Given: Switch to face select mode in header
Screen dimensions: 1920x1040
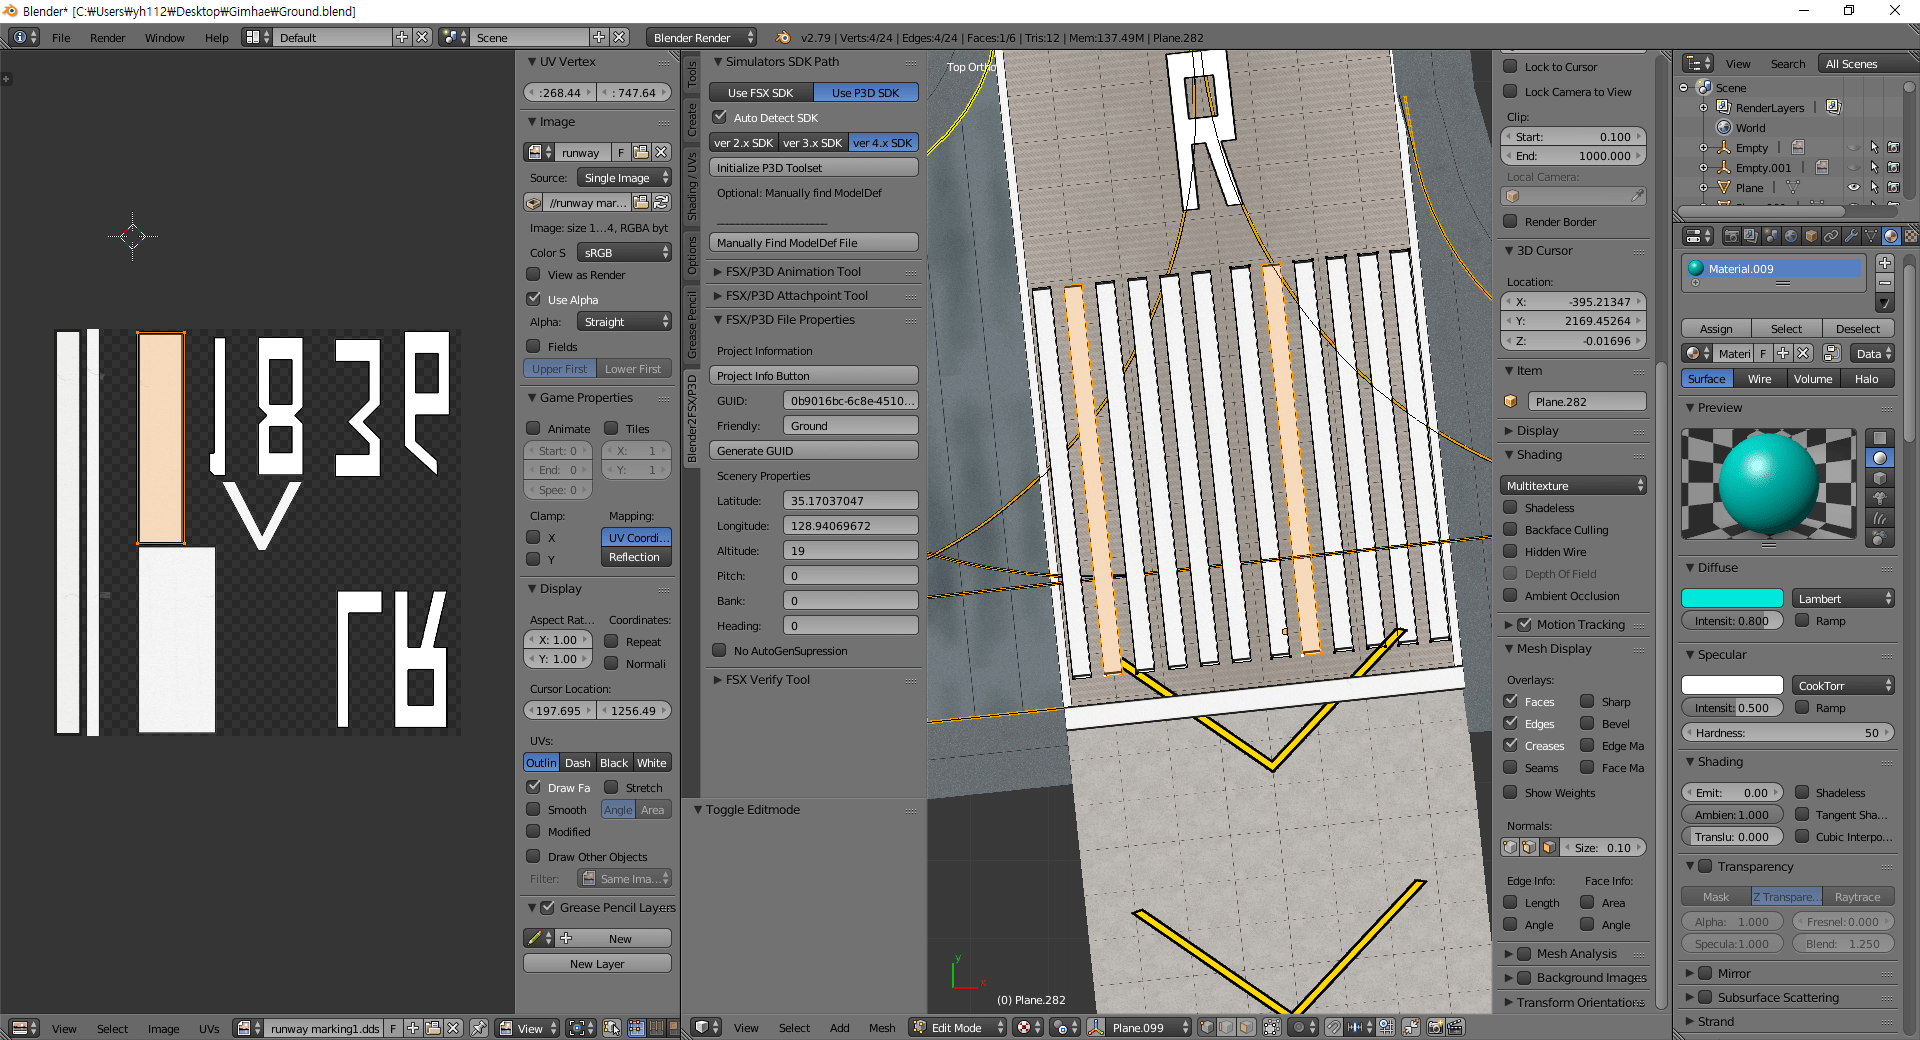Looking at the screenshot, I should [1244, 1028].
